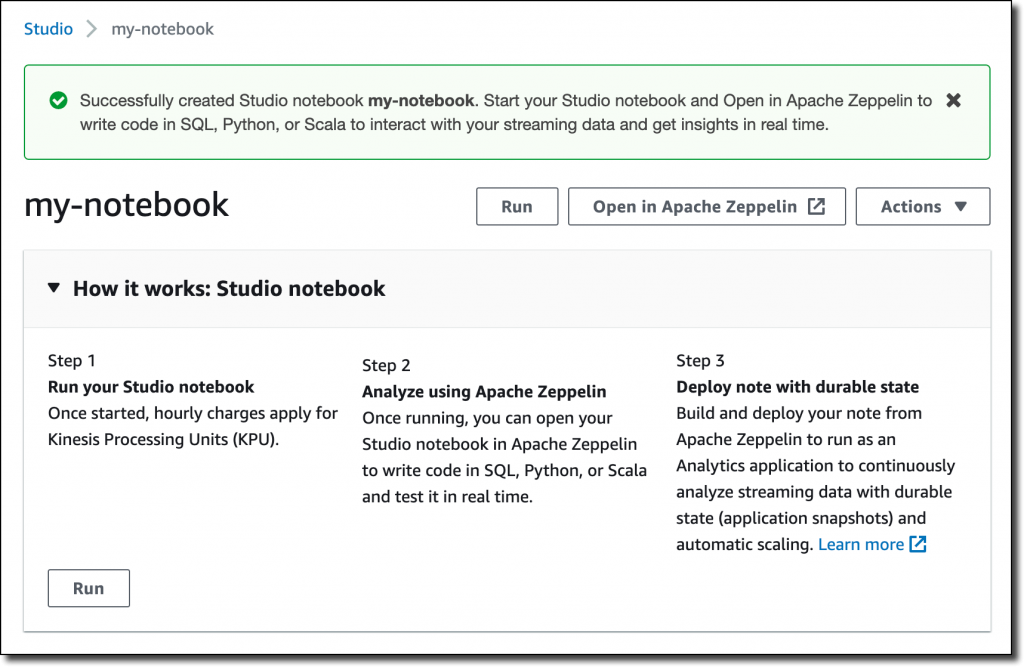Click the external-link icon beside Open in Apache Zeppelin
Viewport: 1024px width, 667px height.
[817, 206]
